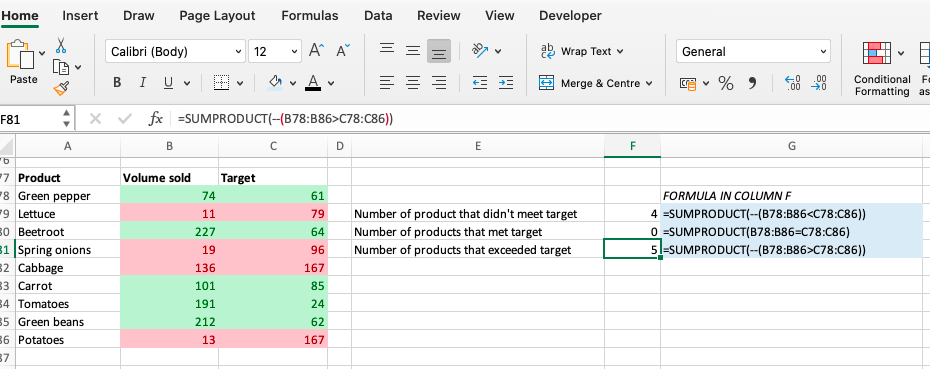Expand font colour options arrow

(331, 84)
